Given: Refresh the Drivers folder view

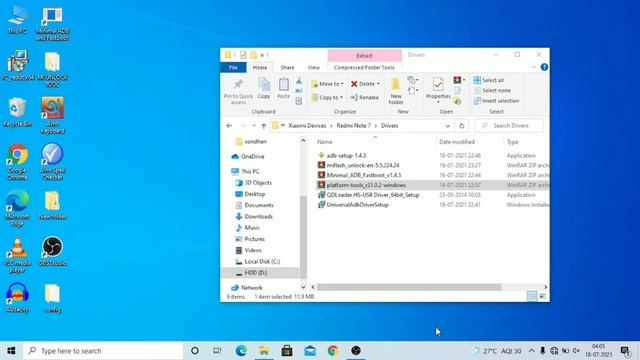Looking at the screenshot, I should pyautogui.click(x=462, y=126).
